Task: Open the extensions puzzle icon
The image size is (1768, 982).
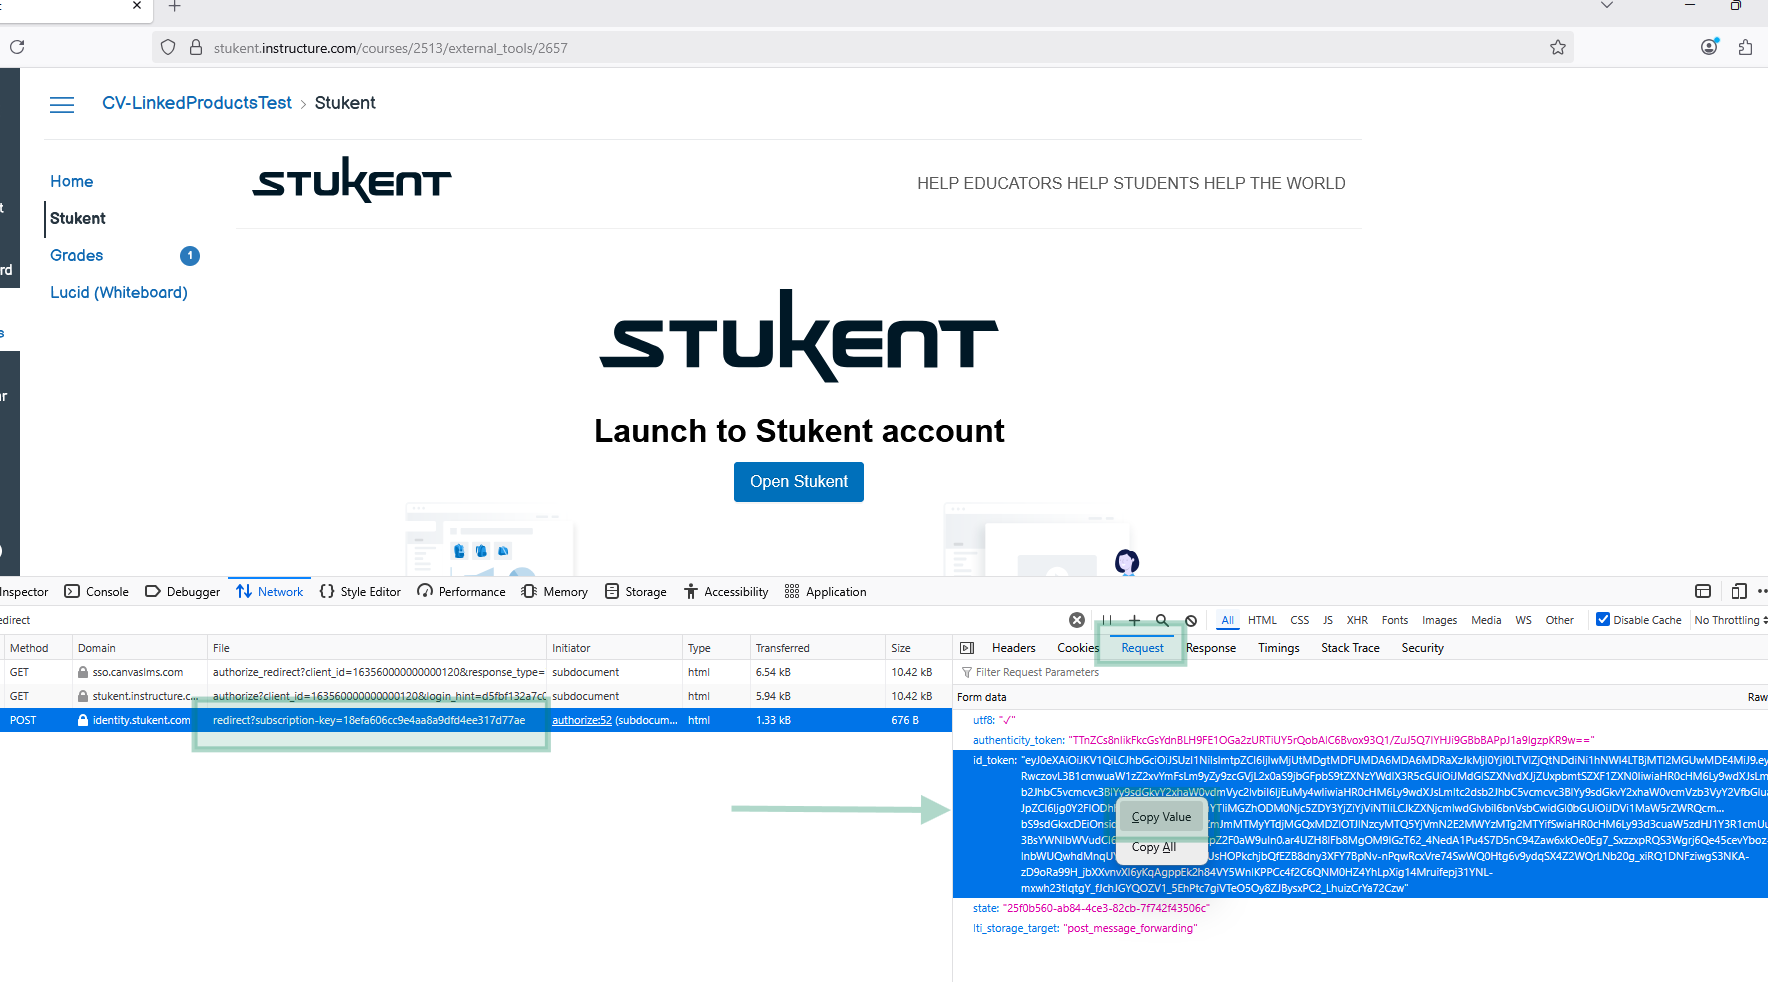Action: [x=1745, y=47]
